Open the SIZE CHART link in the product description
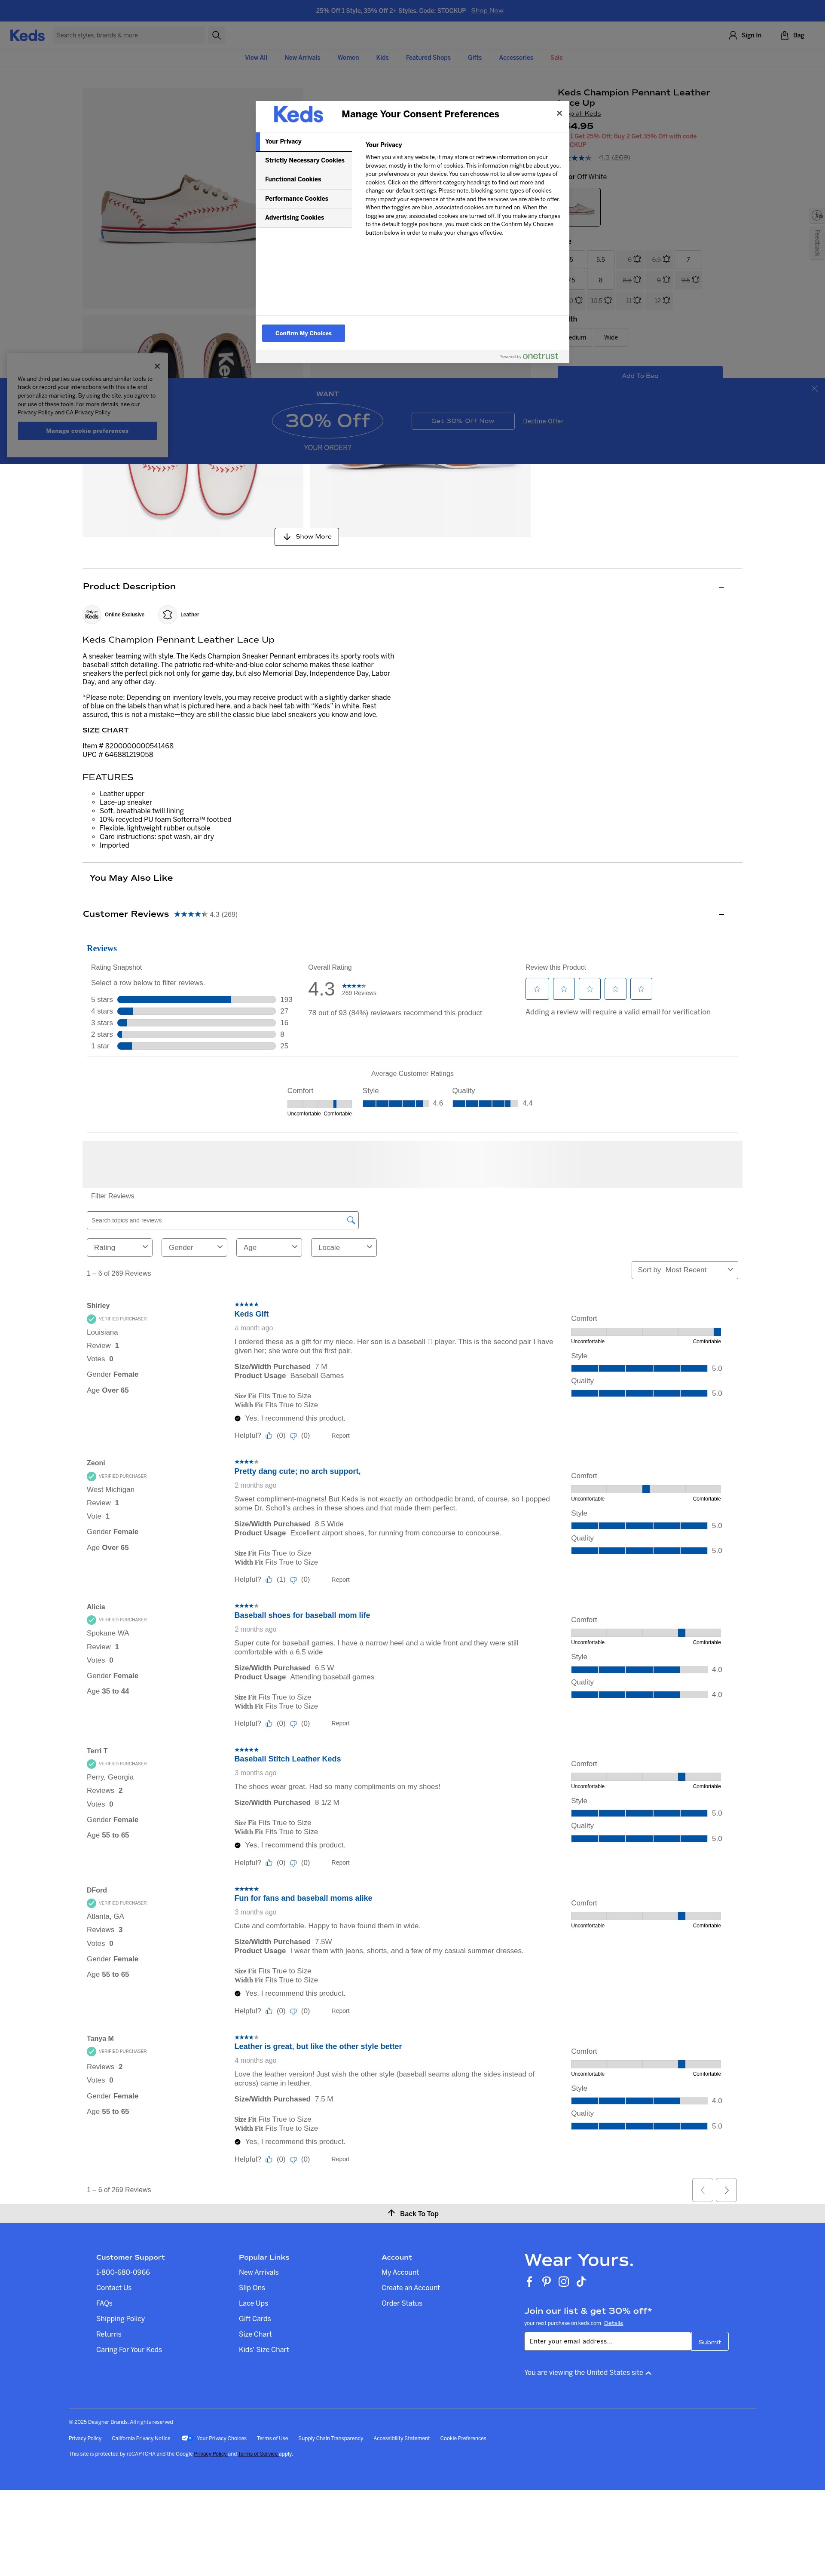The width and height of the screenshot is (825, 2576). (105, 730)
